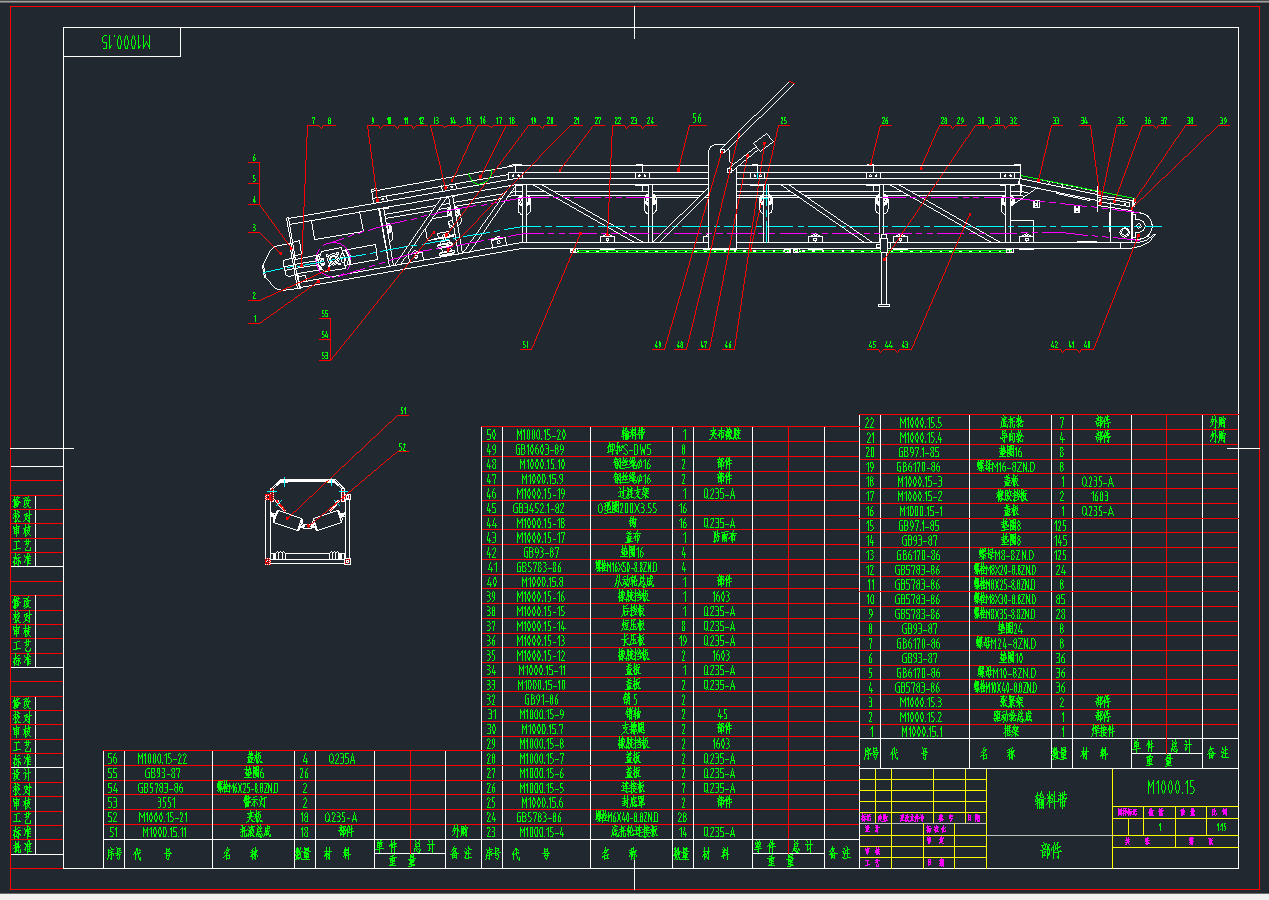Image resolution: width=1269 pixels, height=900 pixels.
Task: Select Q235A material in row 56
Action: coord(341,759)
